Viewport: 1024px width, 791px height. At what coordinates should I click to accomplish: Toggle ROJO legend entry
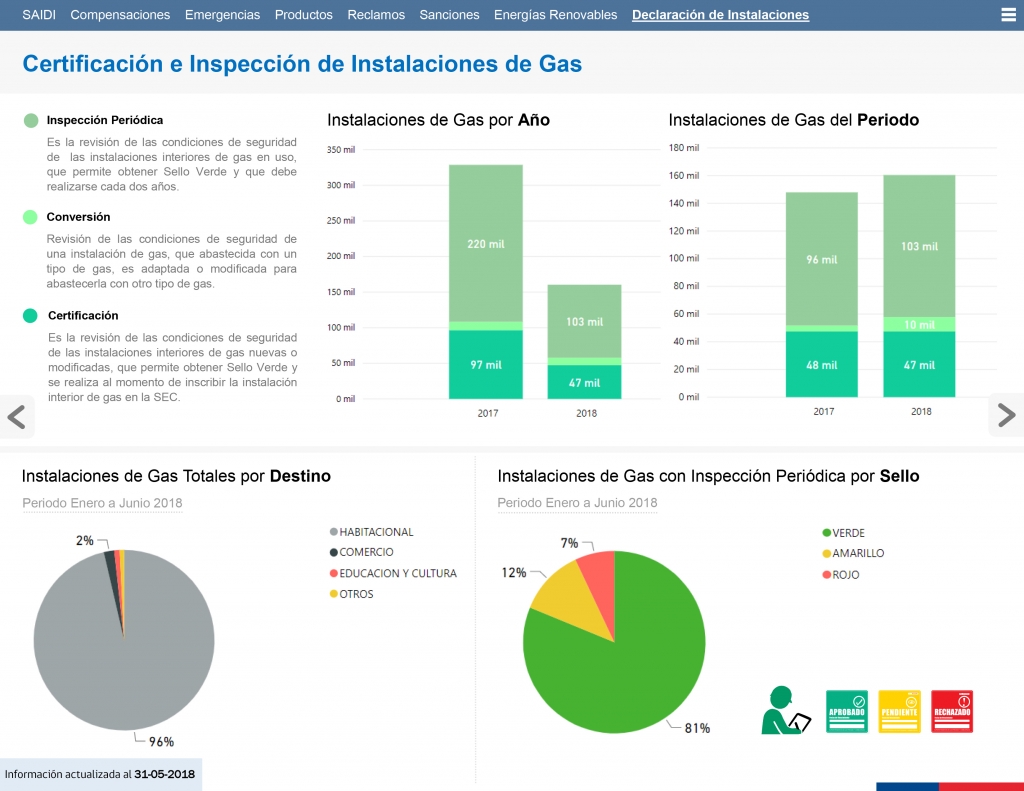click(x=841, y=575)
